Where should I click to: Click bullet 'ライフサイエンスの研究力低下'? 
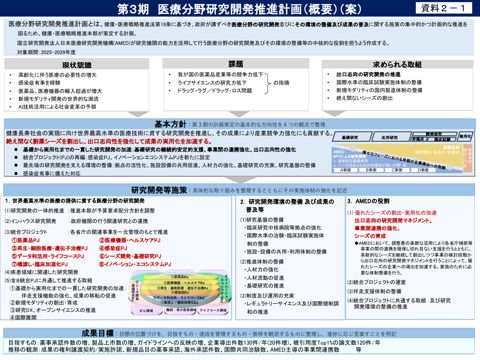[212, 82]
